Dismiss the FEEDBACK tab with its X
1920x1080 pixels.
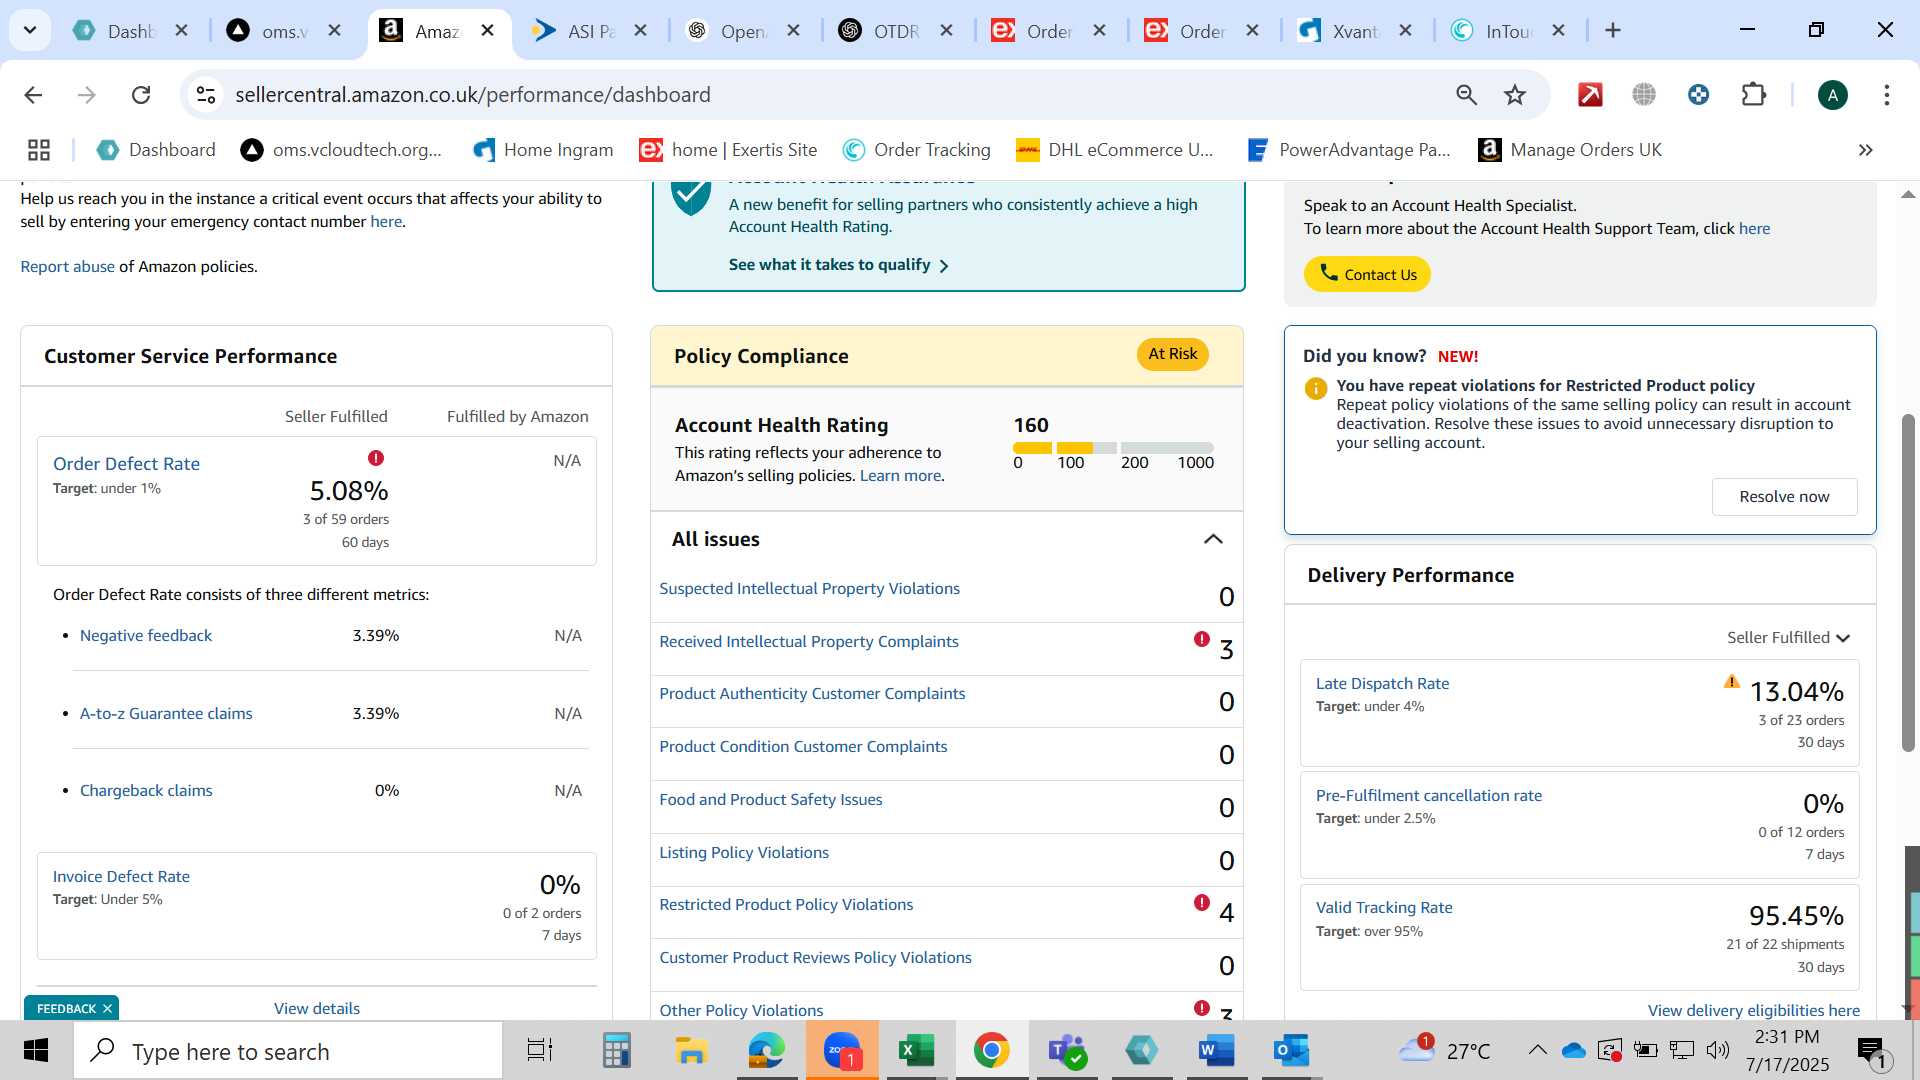pyautogui.click(x=107, y=1009)
